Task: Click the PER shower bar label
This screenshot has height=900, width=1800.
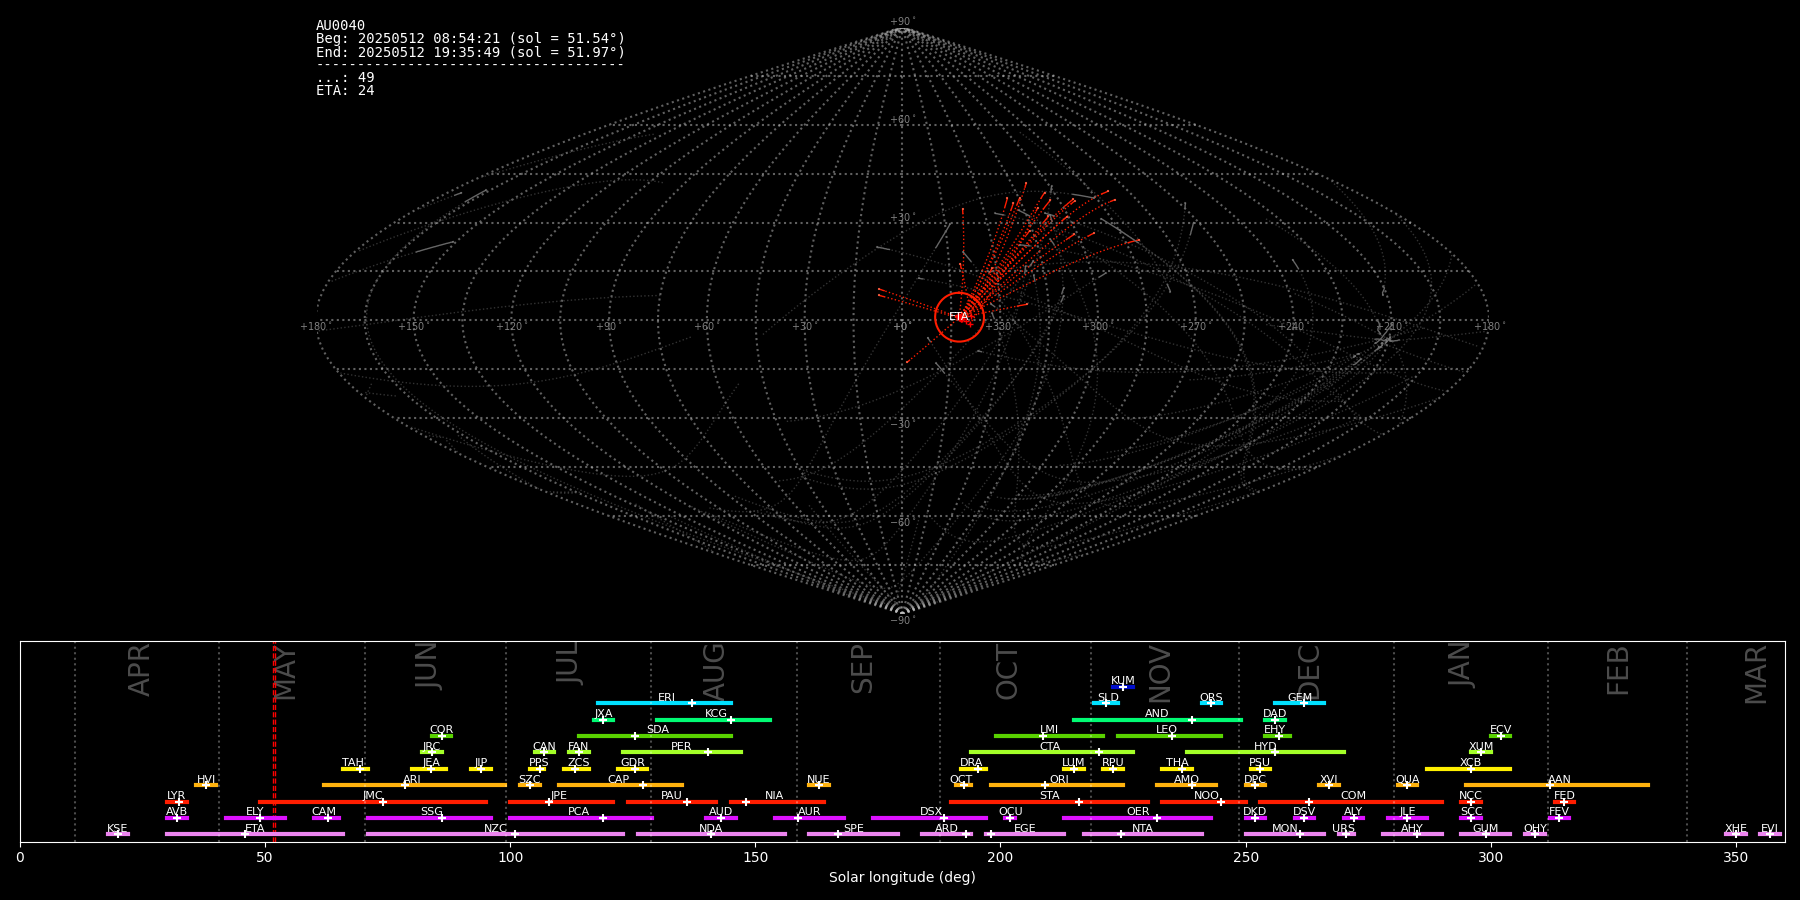Action: coord(681,747)
